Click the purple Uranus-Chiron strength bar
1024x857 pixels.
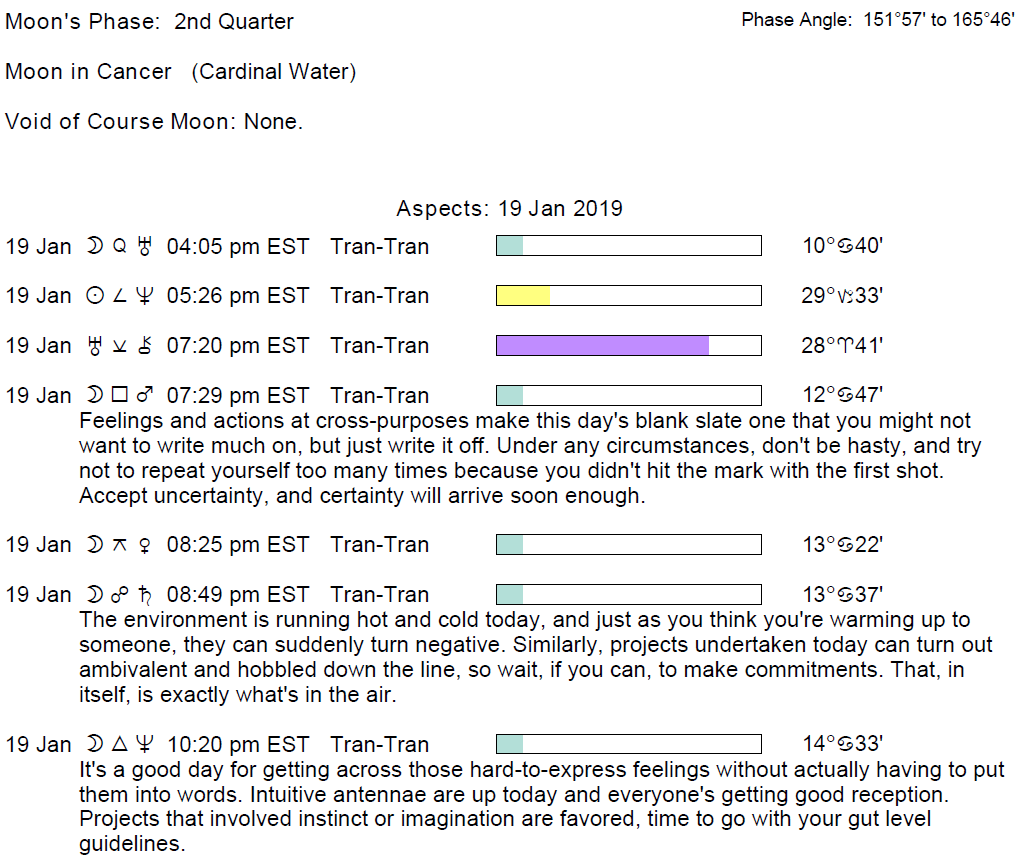pos(603,346)
